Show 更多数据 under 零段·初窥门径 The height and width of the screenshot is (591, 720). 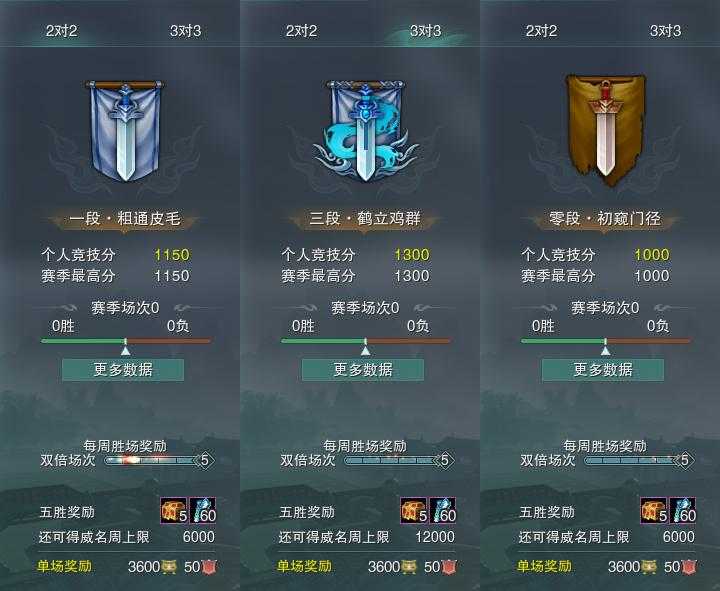point(603,370)
